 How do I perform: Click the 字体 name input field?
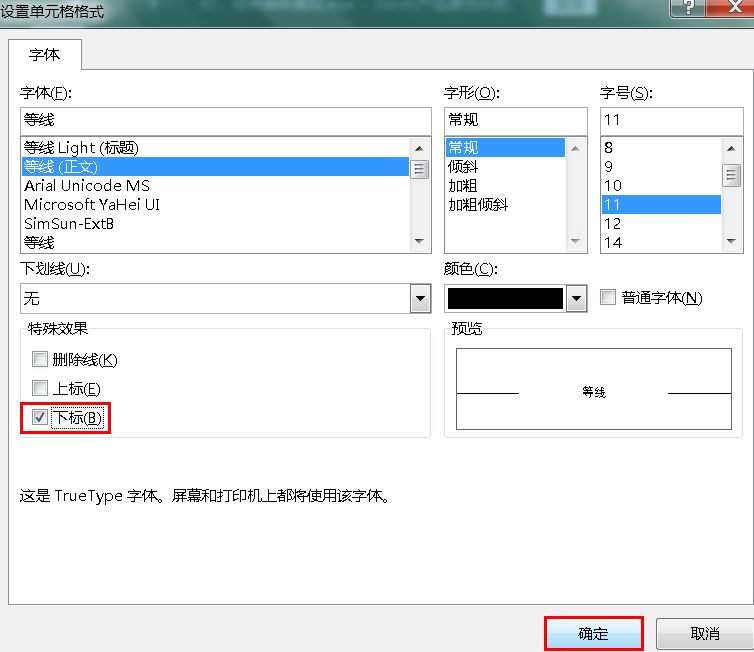click(x=226, y=120)
